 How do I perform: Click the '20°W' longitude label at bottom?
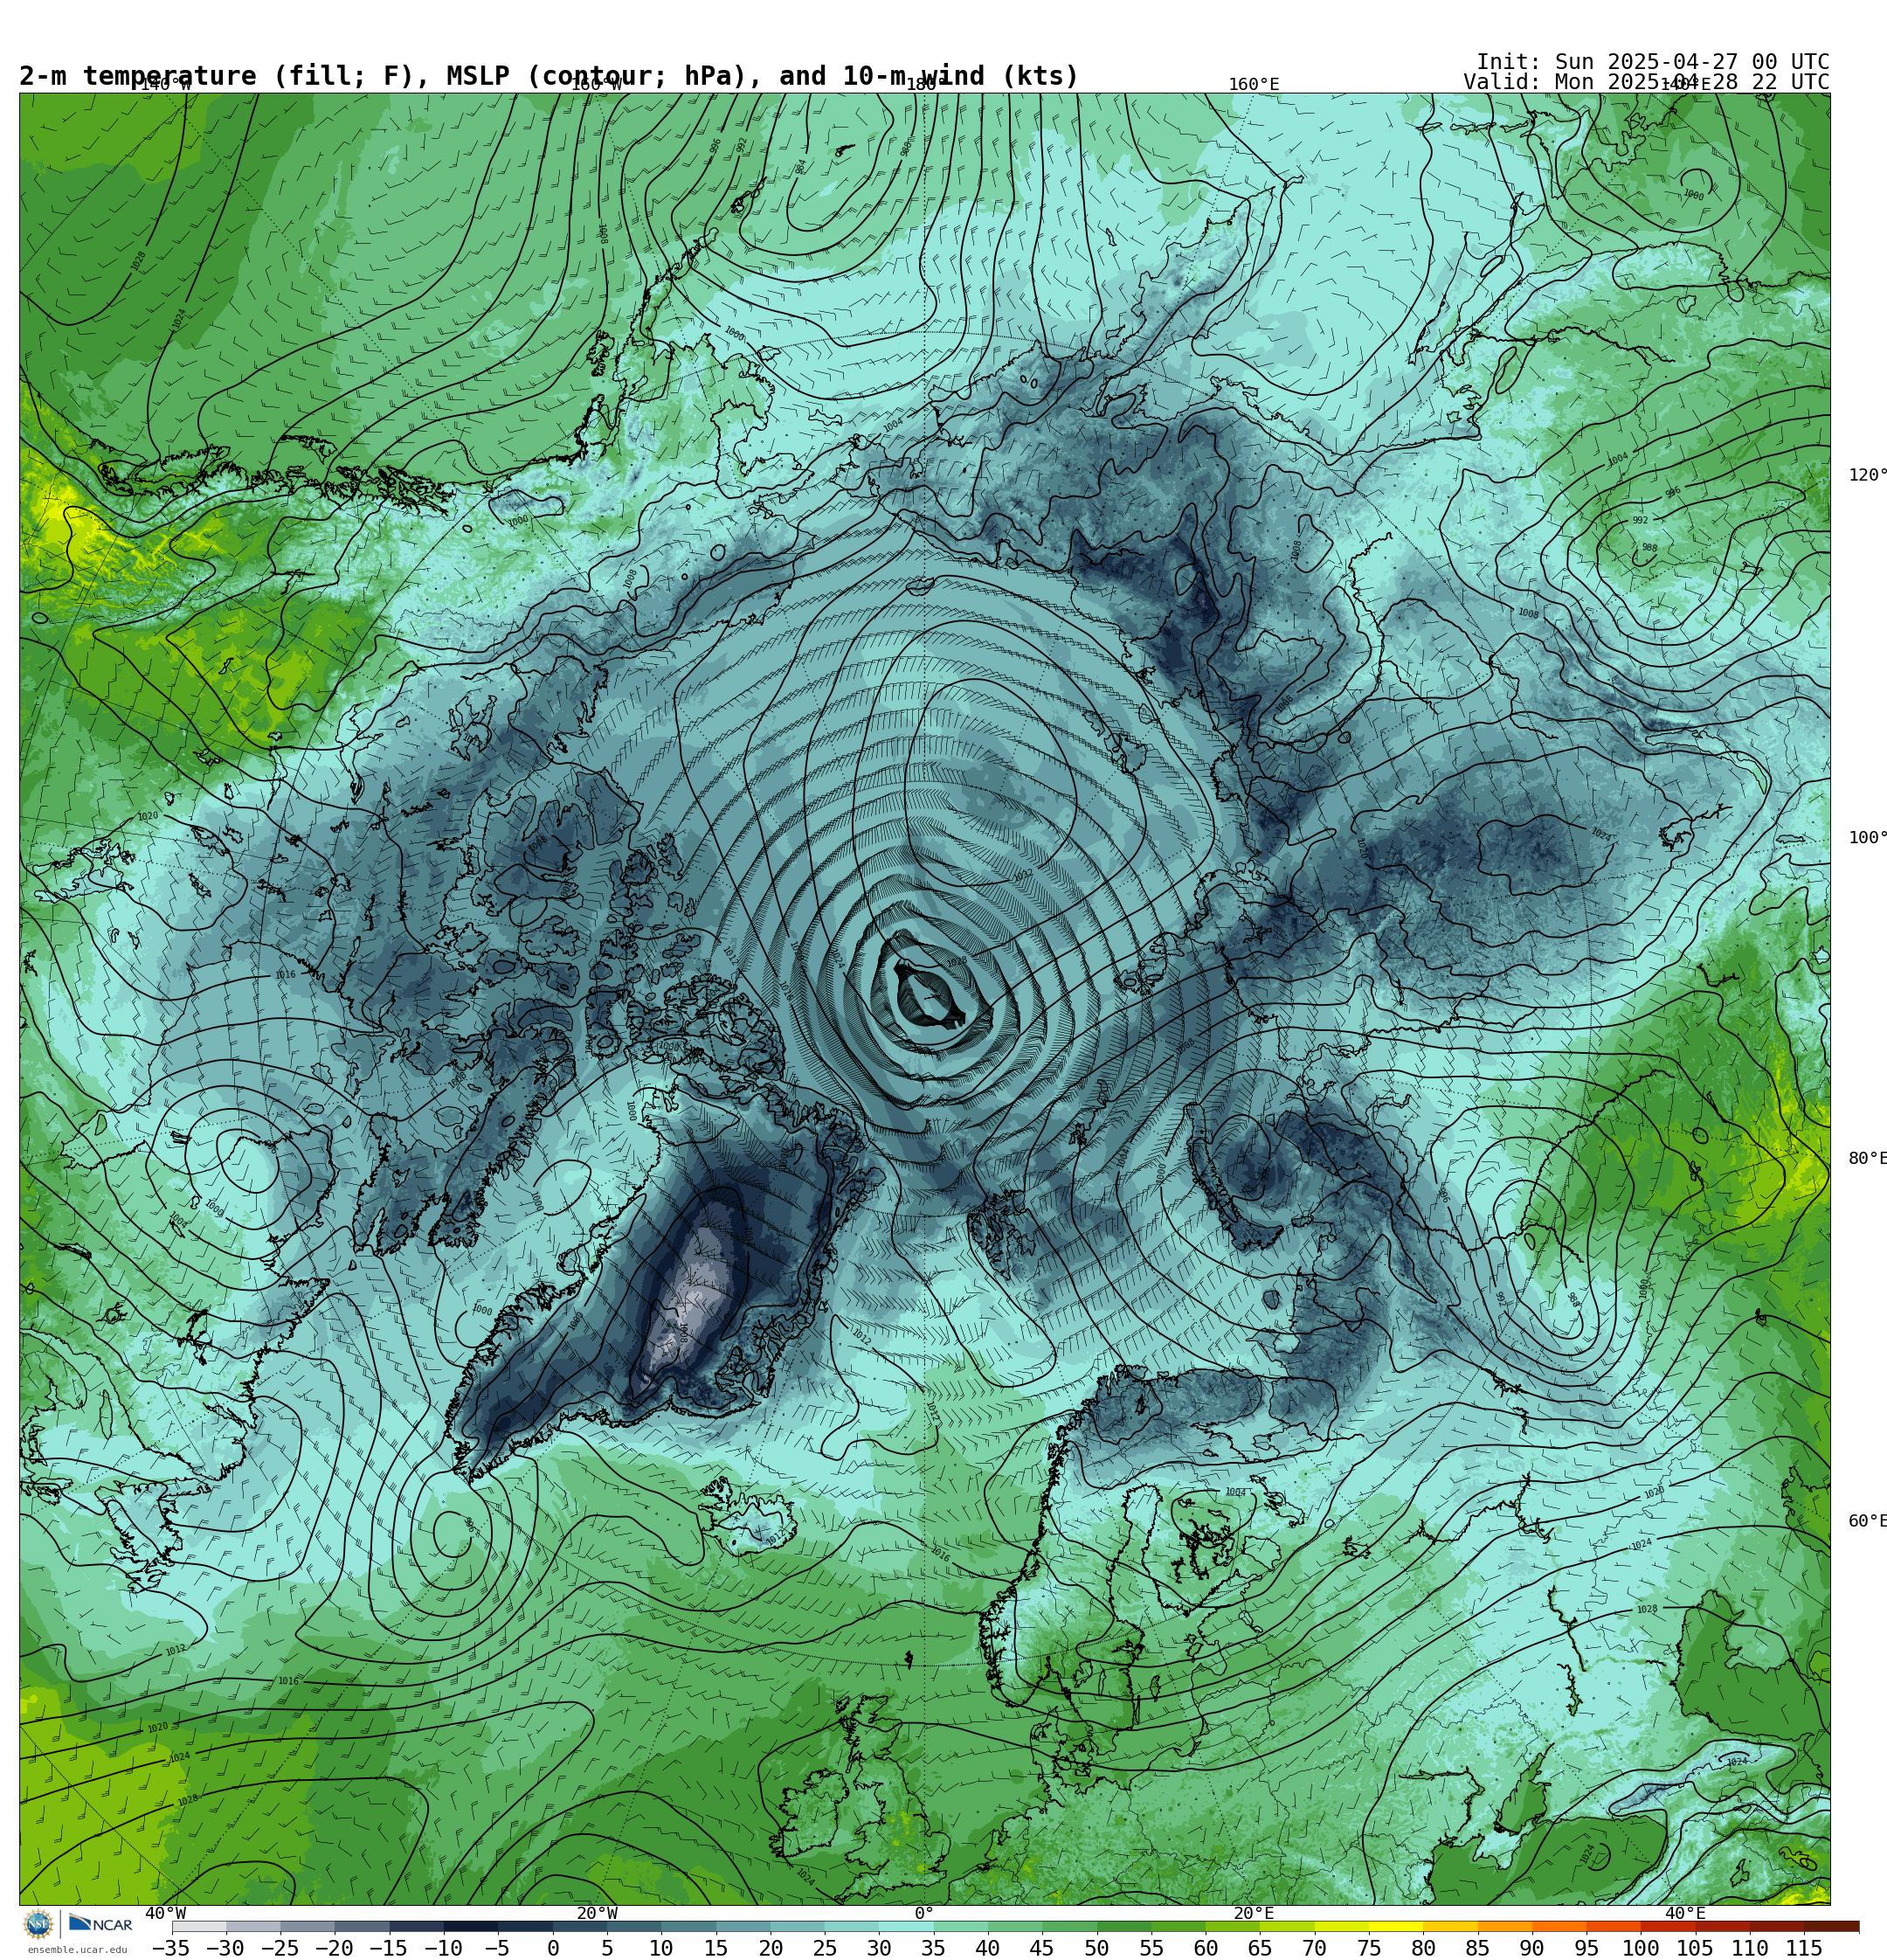[596, 1913]
